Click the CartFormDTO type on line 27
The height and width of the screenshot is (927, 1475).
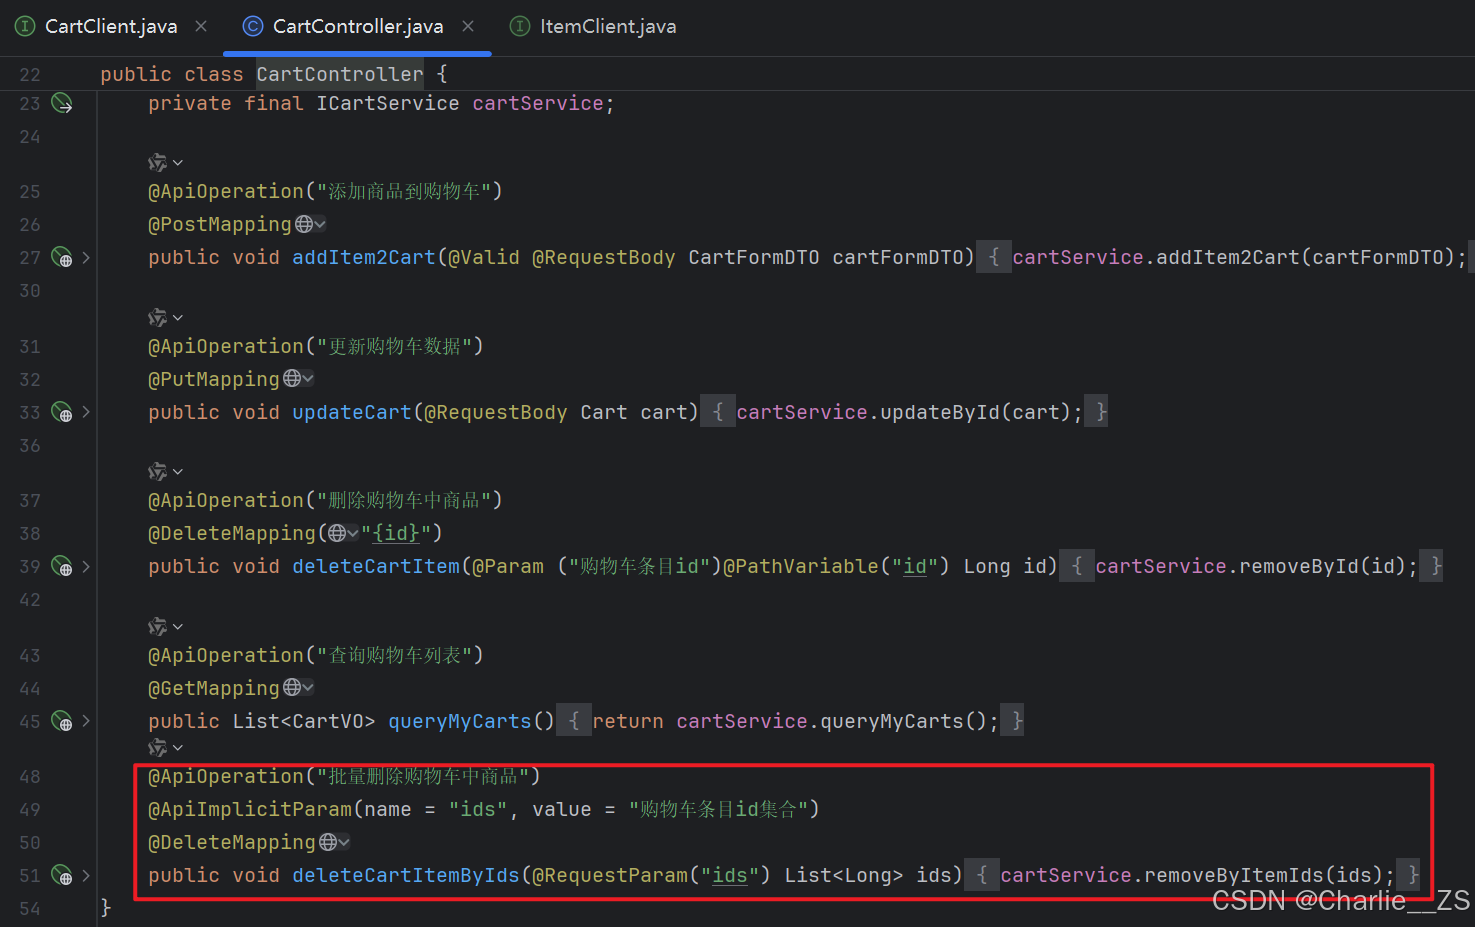pyautogui.click(x=754, y=258)
